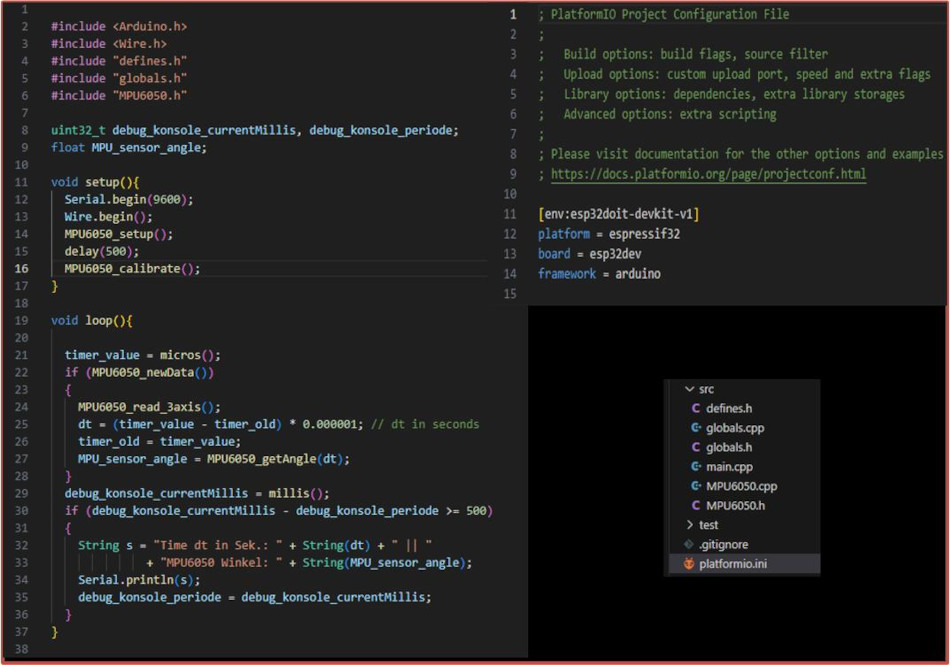The image size is (950, 665).
Task: Open MPU6050.h in the file tree
Action: click(736, 506)
